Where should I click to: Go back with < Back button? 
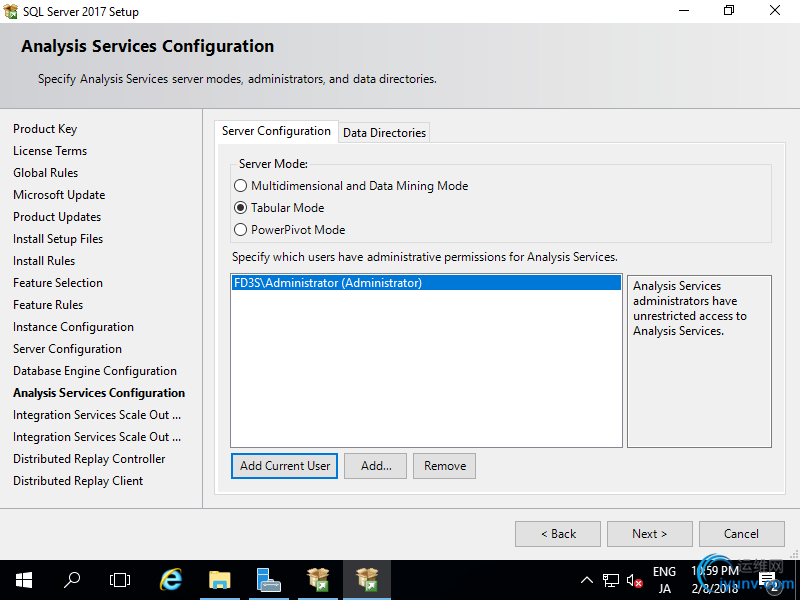[x=558, y=534]
